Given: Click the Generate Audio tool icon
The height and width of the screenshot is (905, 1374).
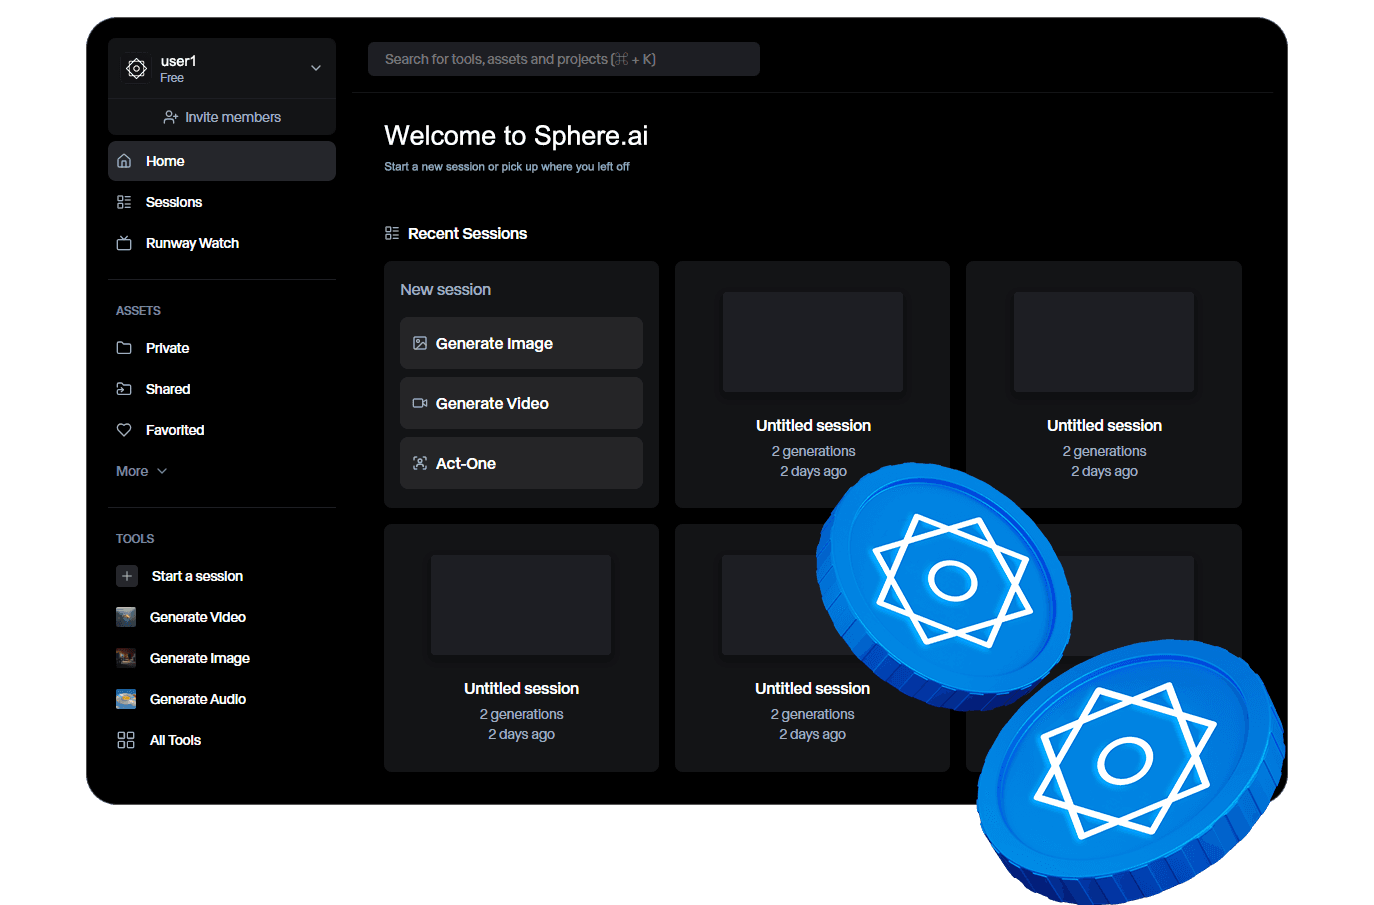Looking at the screenshot, I should pos(126,698).
